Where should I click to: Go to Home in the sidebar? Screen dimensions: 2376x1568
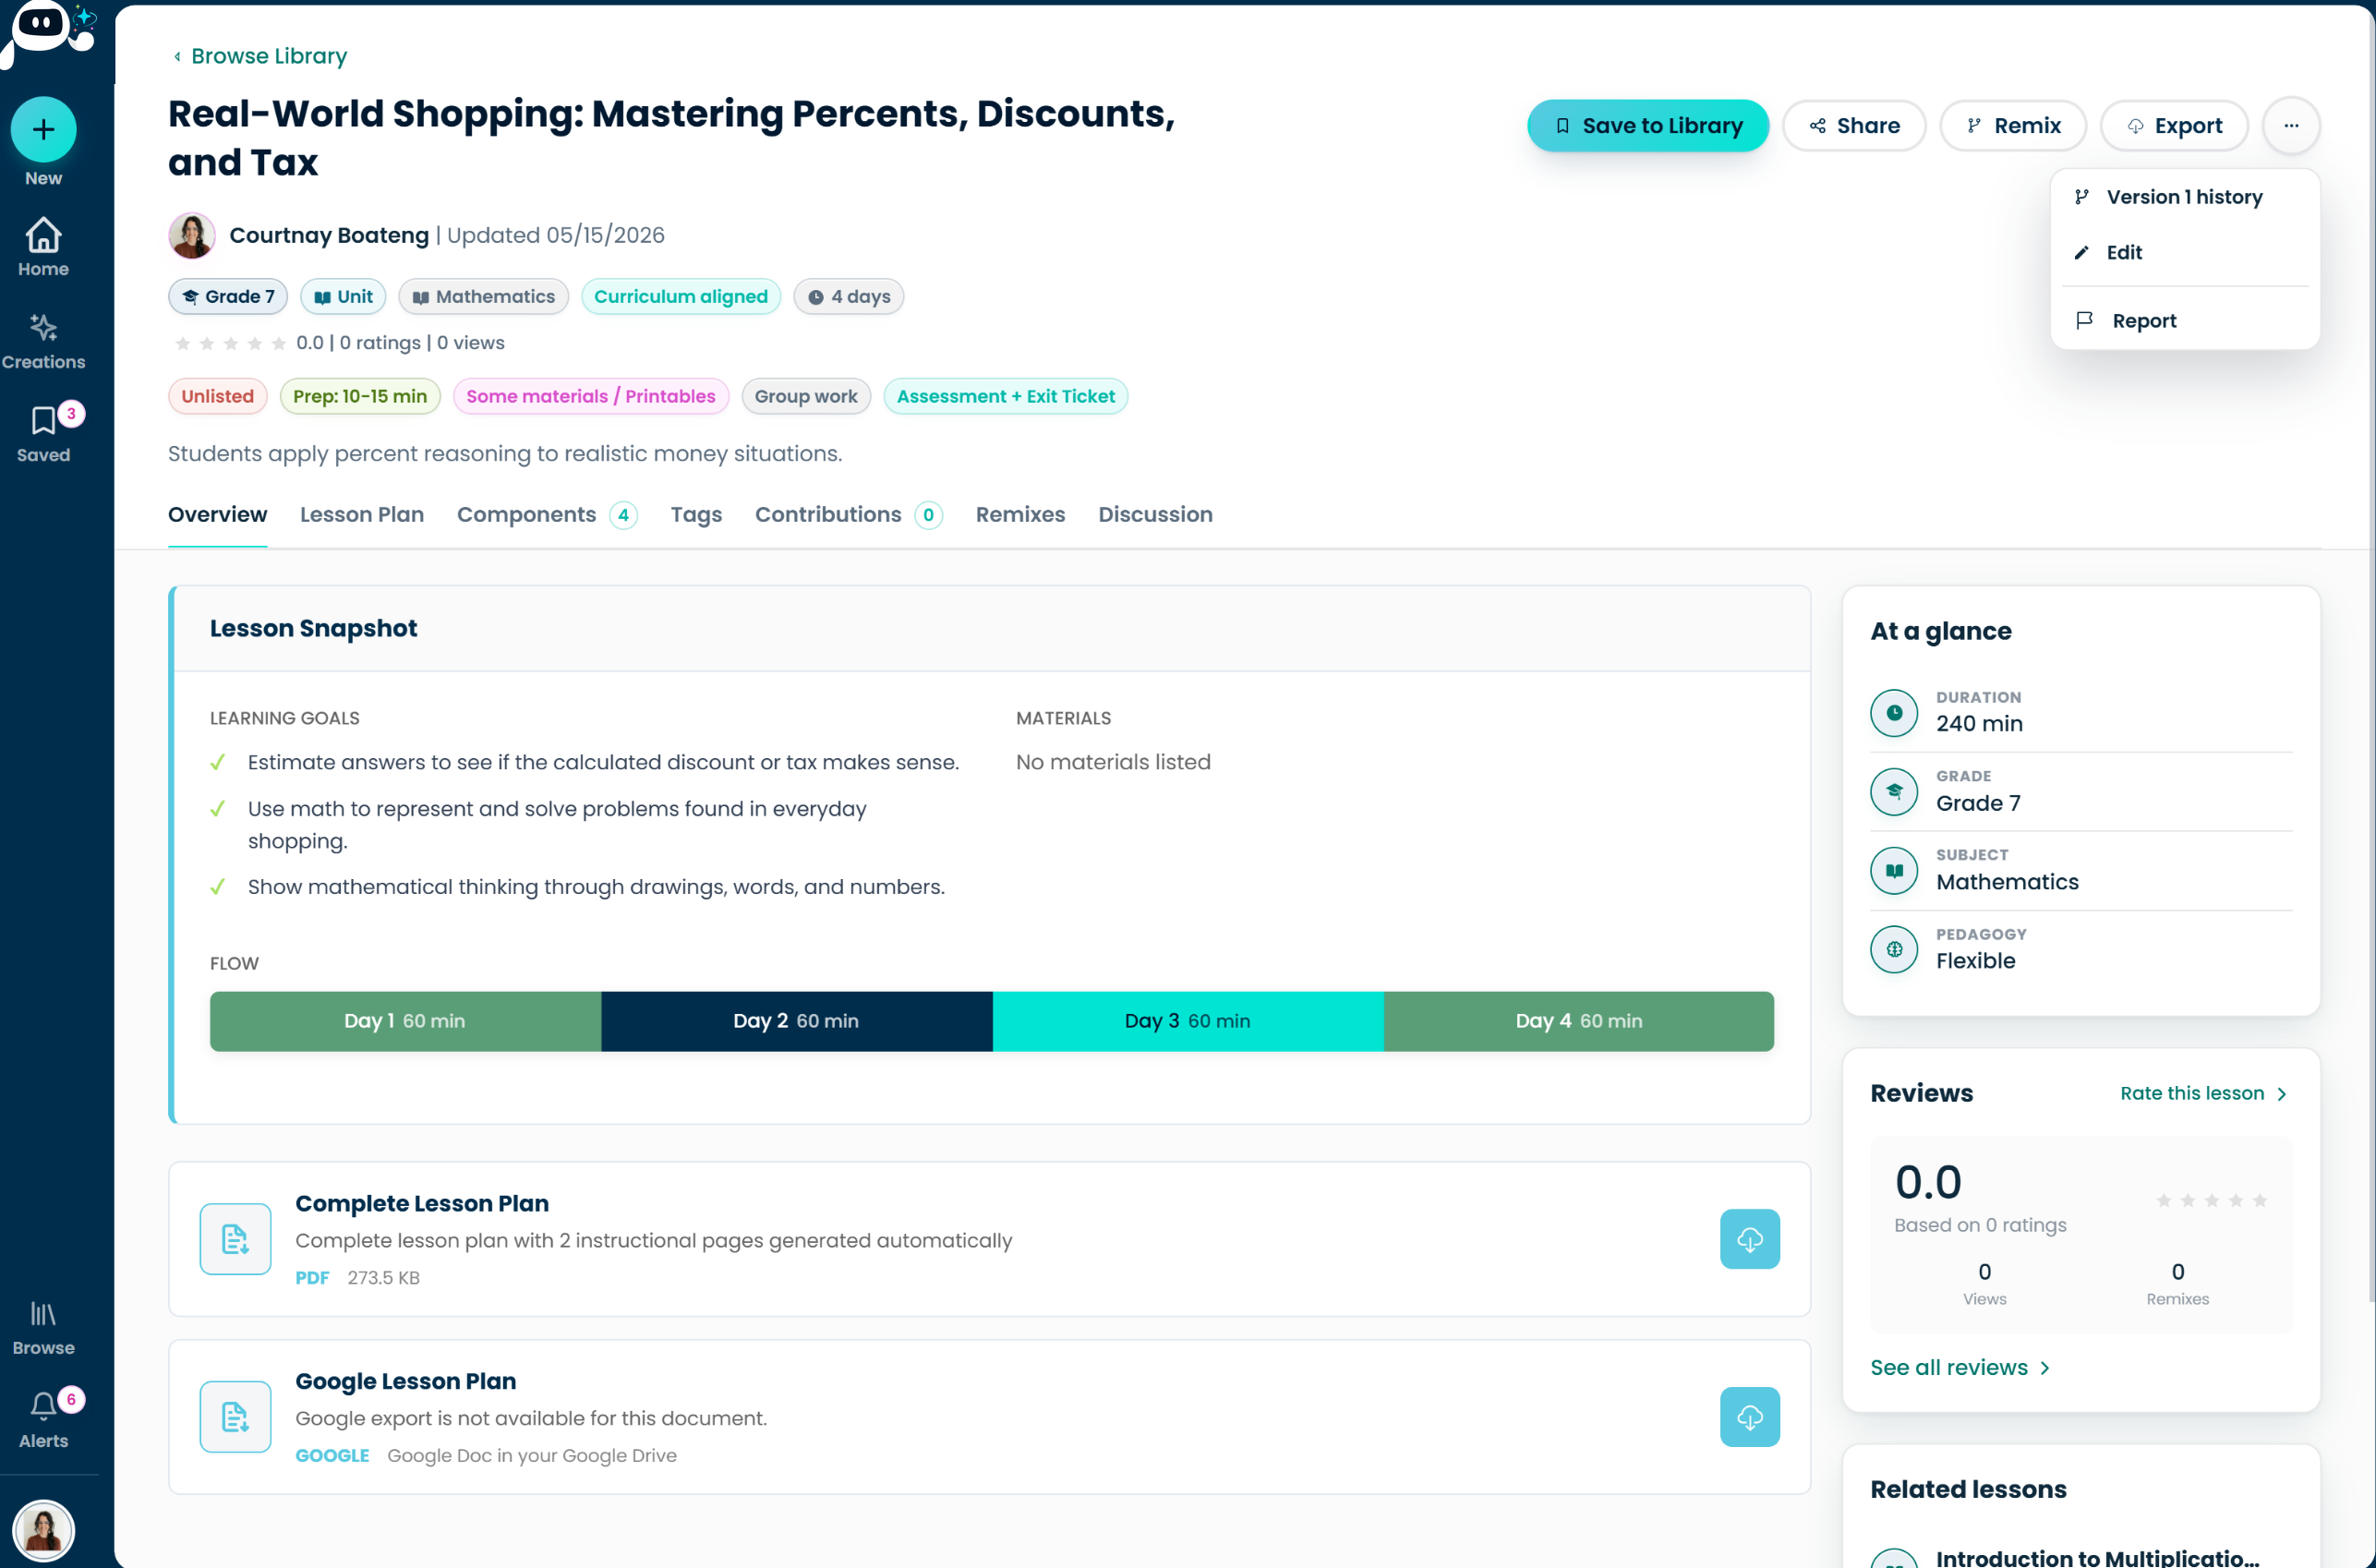coord(43,248)
